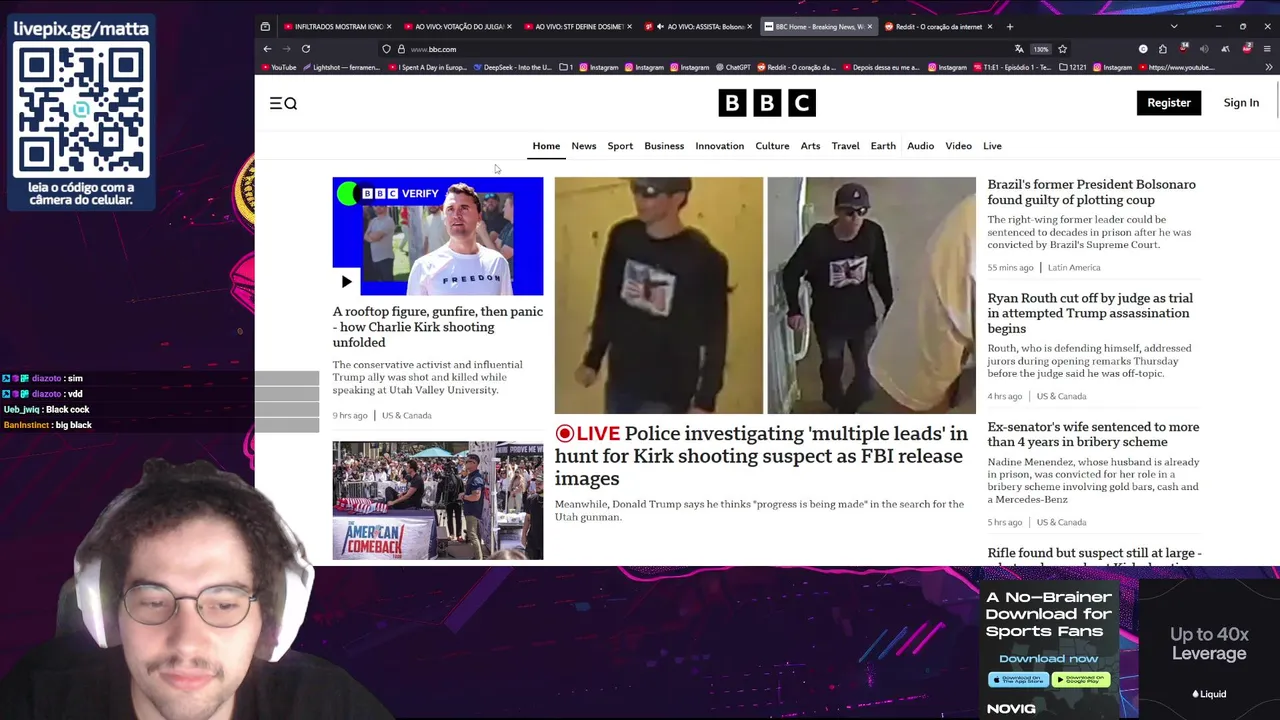Open the YouTube bookmark
Viewport: 1280px width, 720px height.
tap(279, 68)
